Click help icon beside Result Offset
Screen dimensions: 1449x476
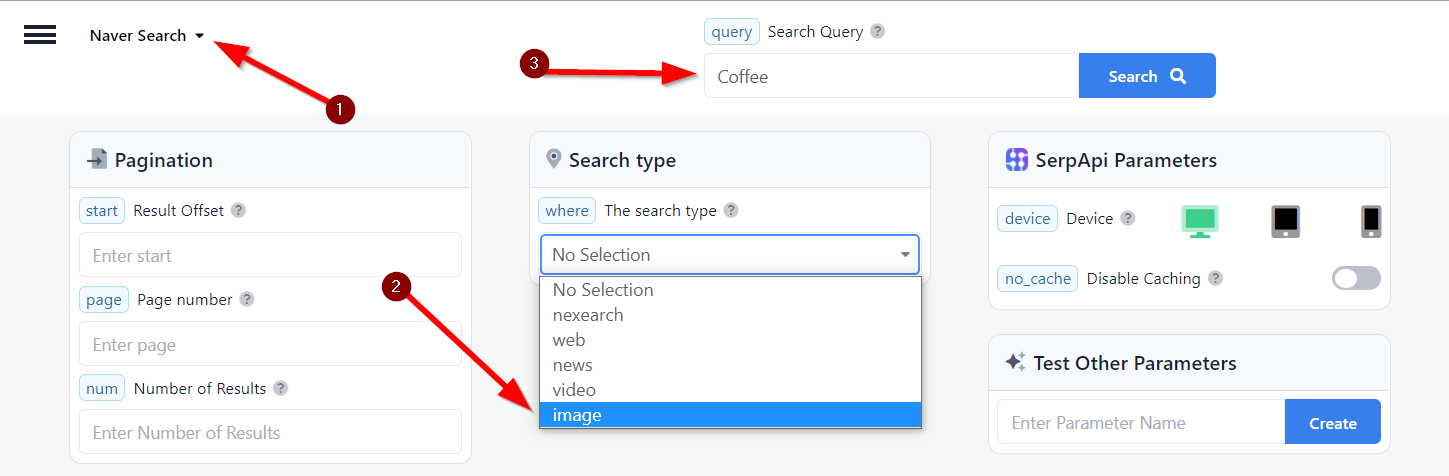238,210
